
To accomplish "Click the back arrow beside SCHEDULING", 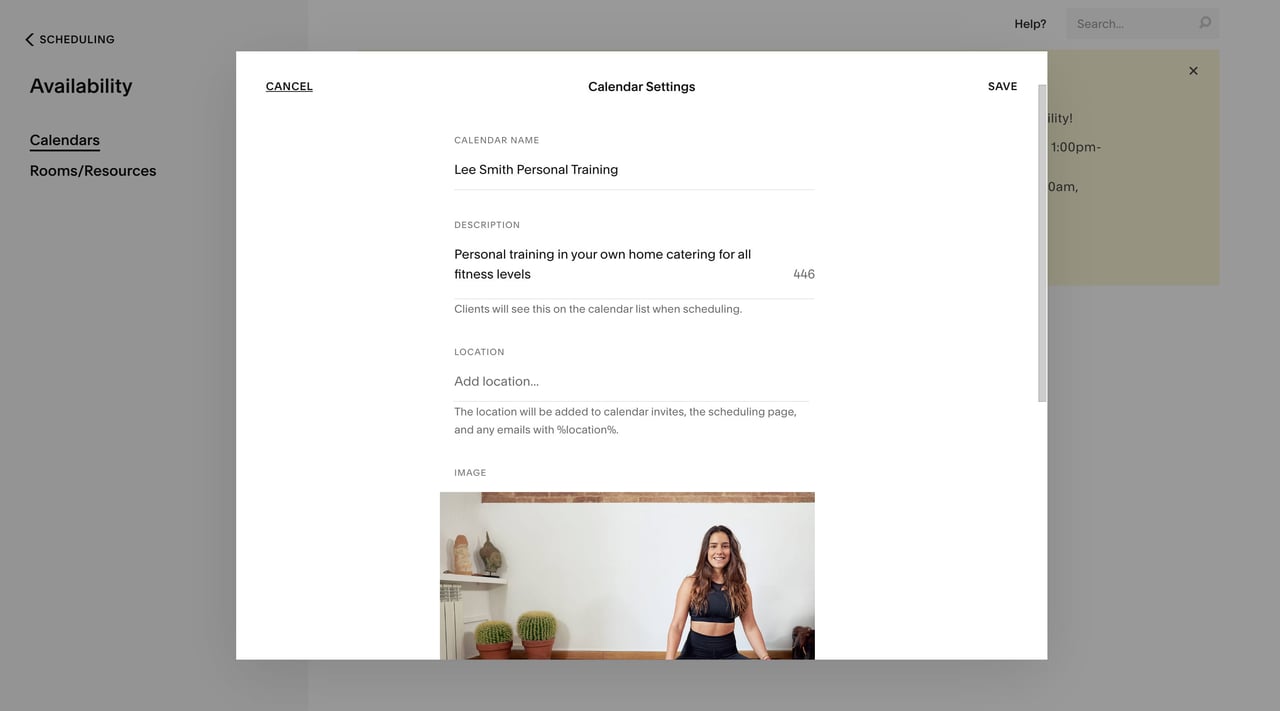I will coord(27,38).
